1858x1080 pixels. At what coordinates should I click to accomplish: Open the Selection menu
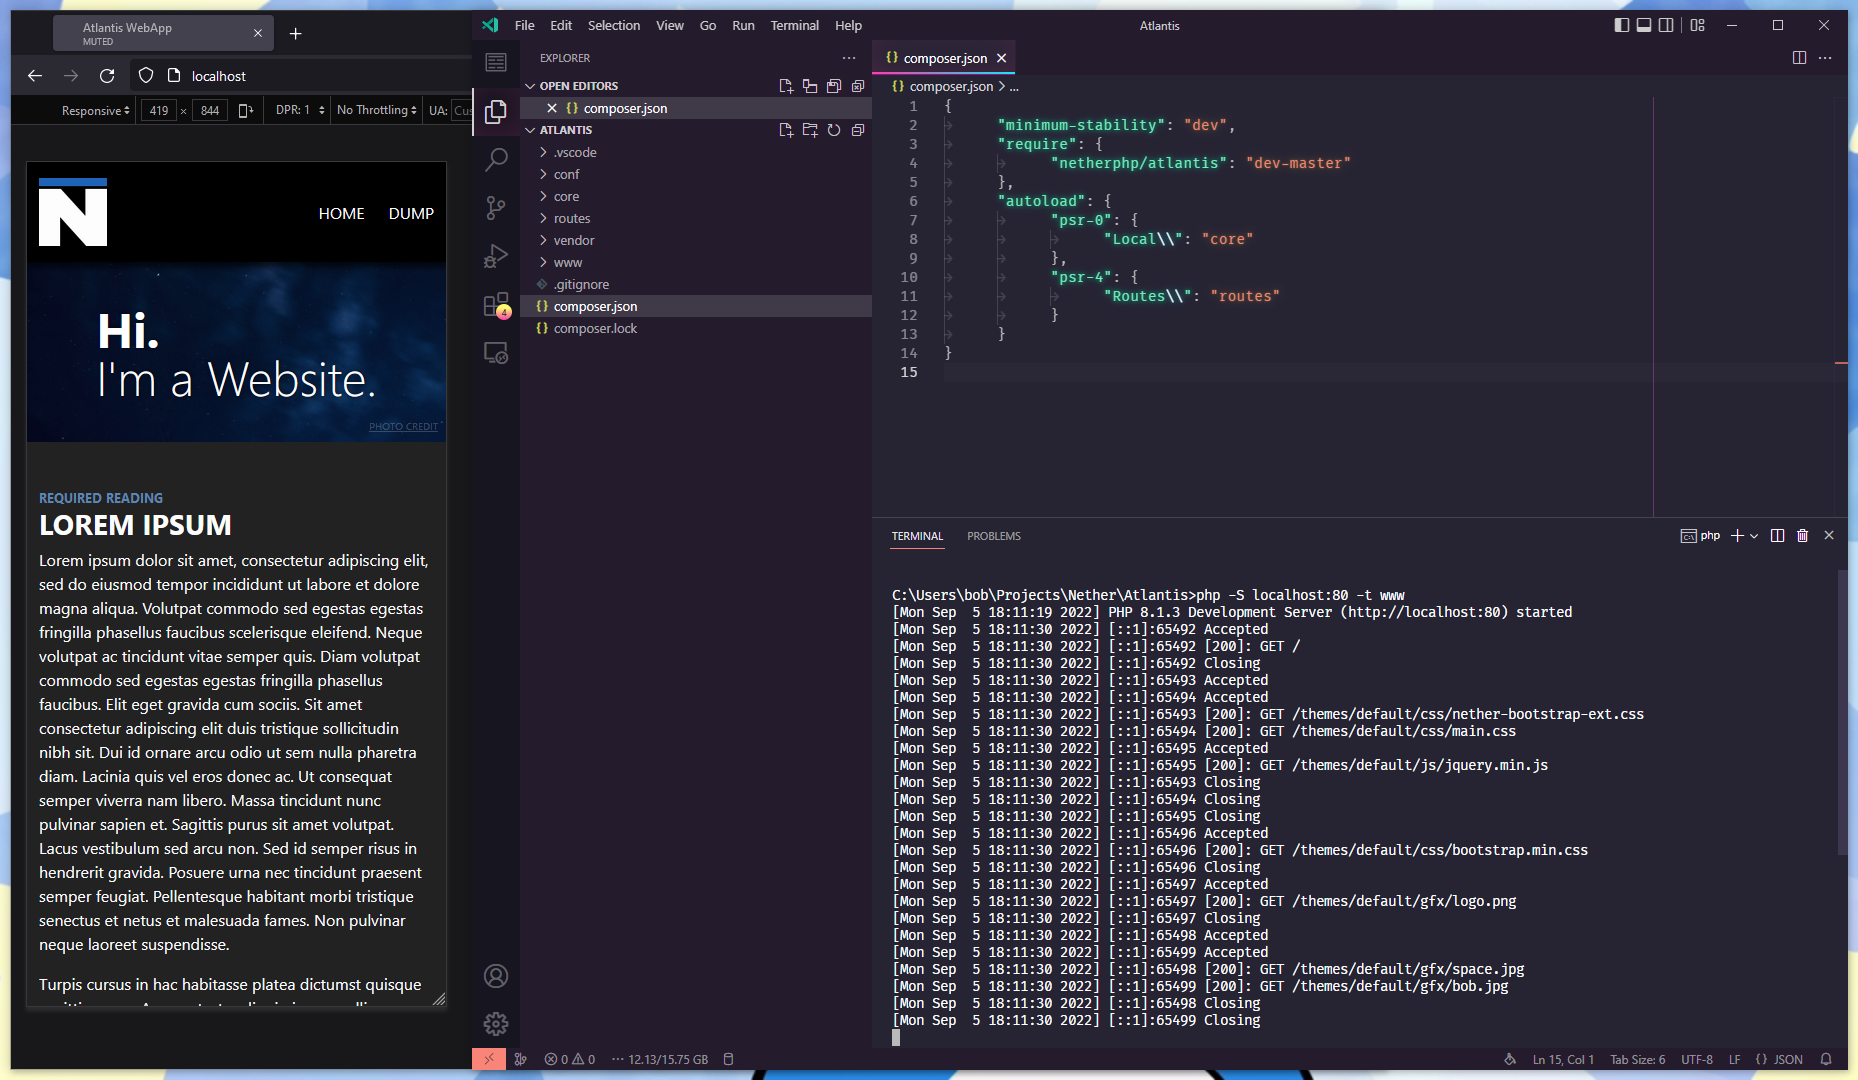coord(614,25)
